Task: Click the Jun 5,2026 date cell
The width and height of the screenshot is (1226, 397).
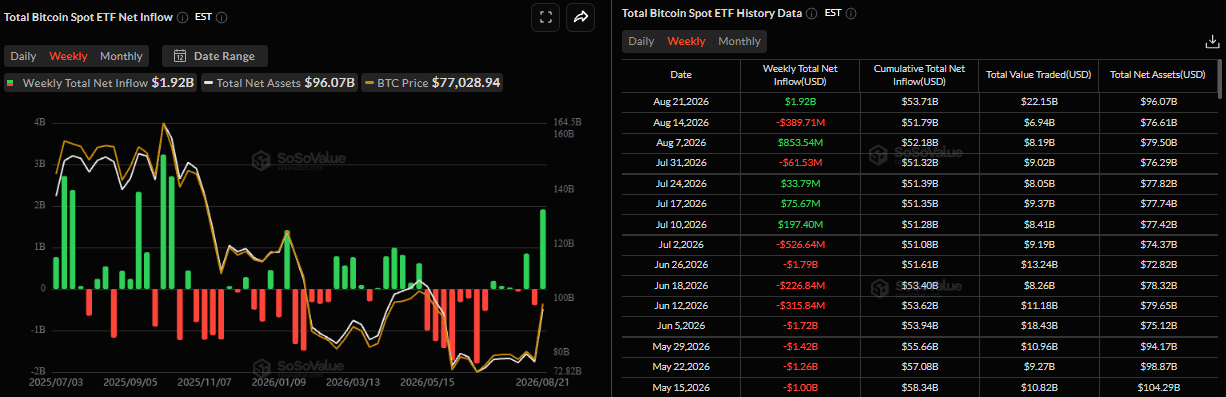Action: coord(680,326)
